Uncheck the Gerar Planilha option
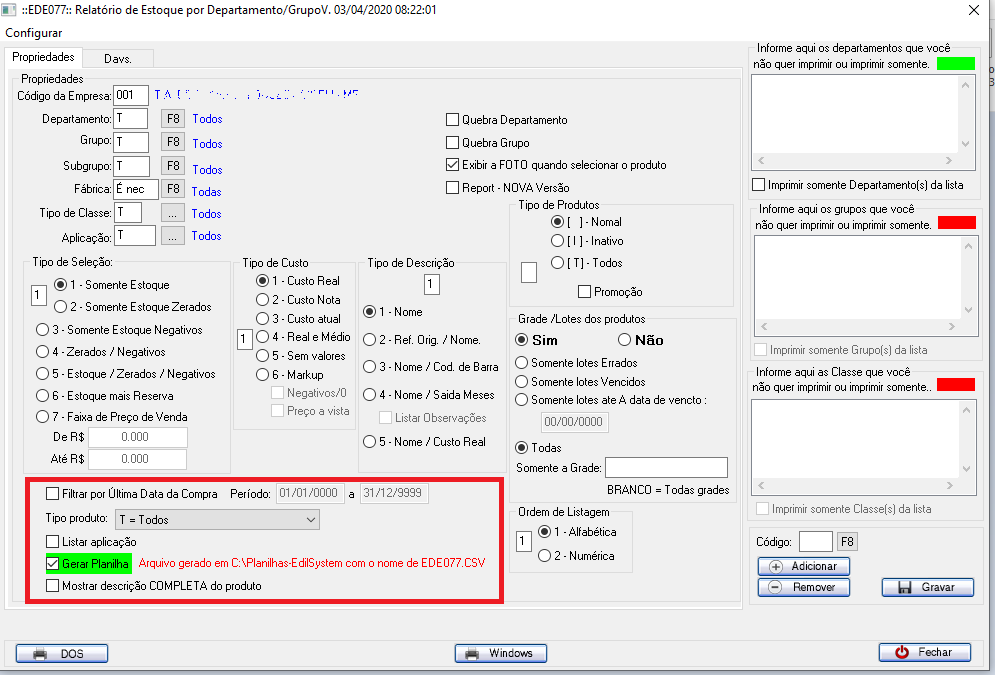This screenshot has width=995, height=675. (53, 564)
